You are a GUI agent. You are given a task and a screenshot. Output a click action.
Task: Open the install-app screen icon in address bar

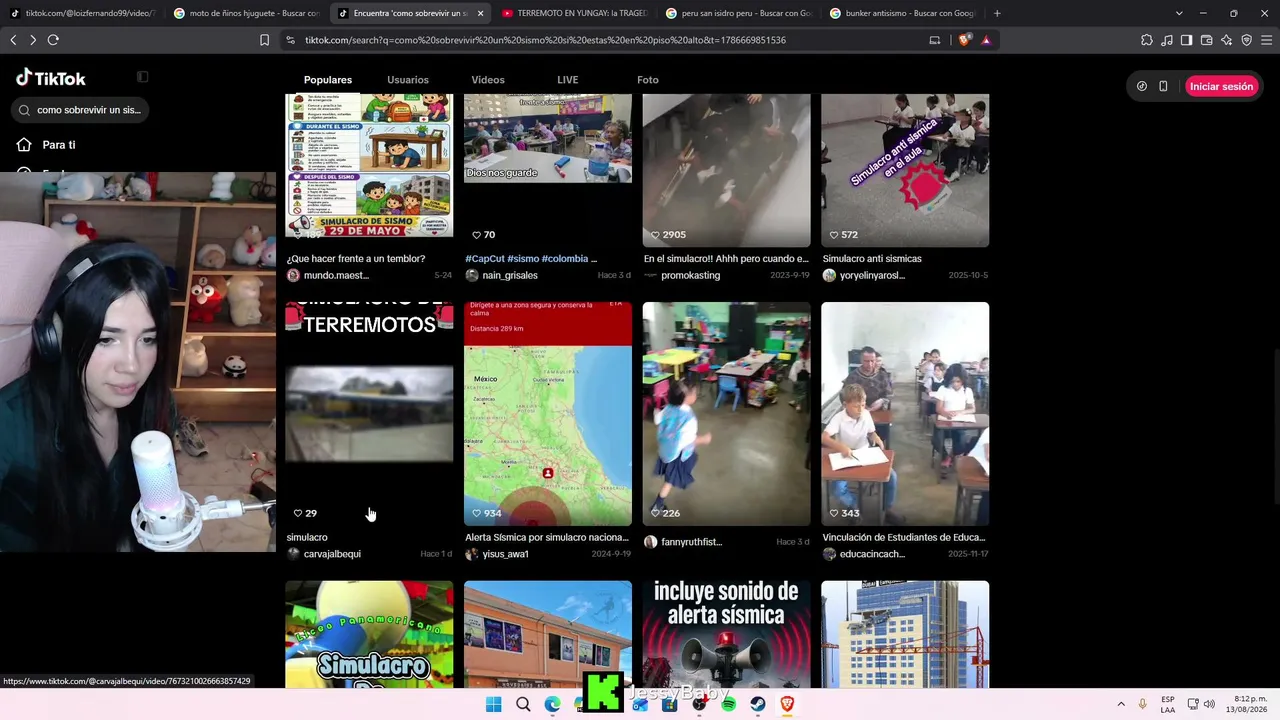coord(935,40)
